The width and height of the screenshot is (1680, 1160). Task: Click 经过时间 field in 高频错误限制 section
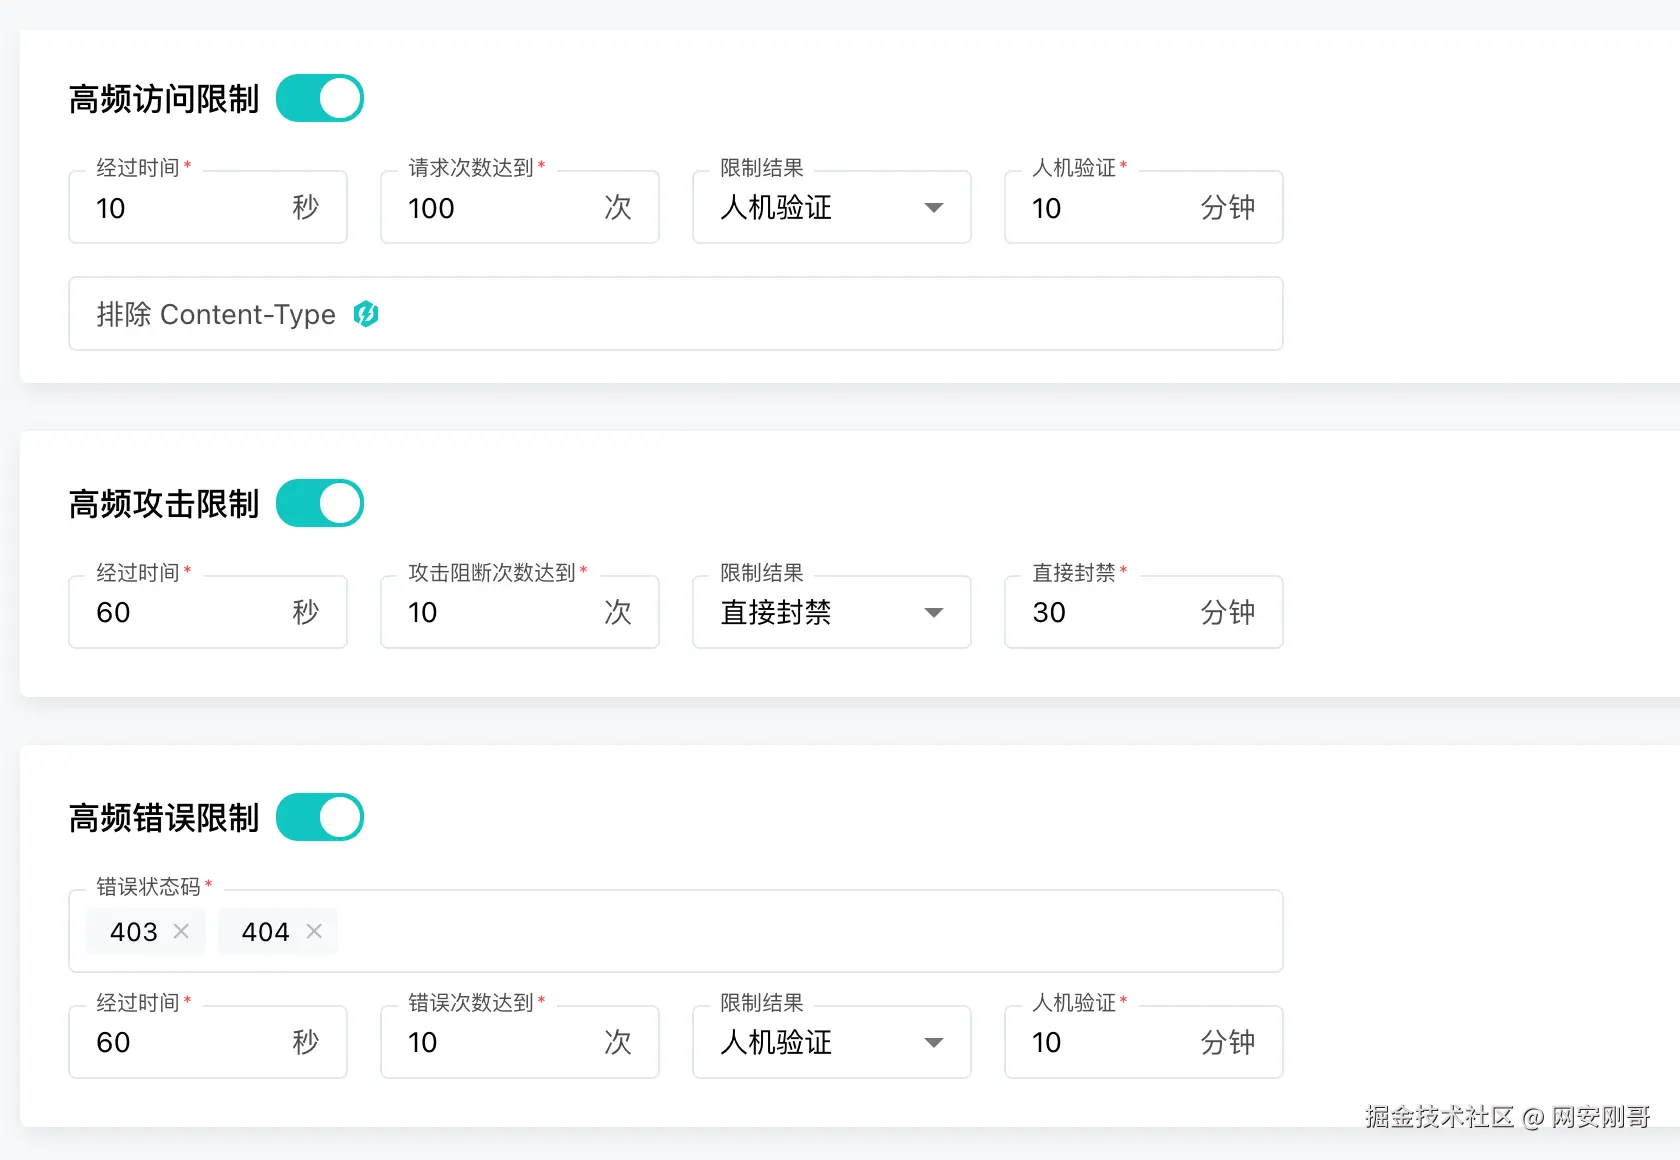click(x=190, y=1042)
